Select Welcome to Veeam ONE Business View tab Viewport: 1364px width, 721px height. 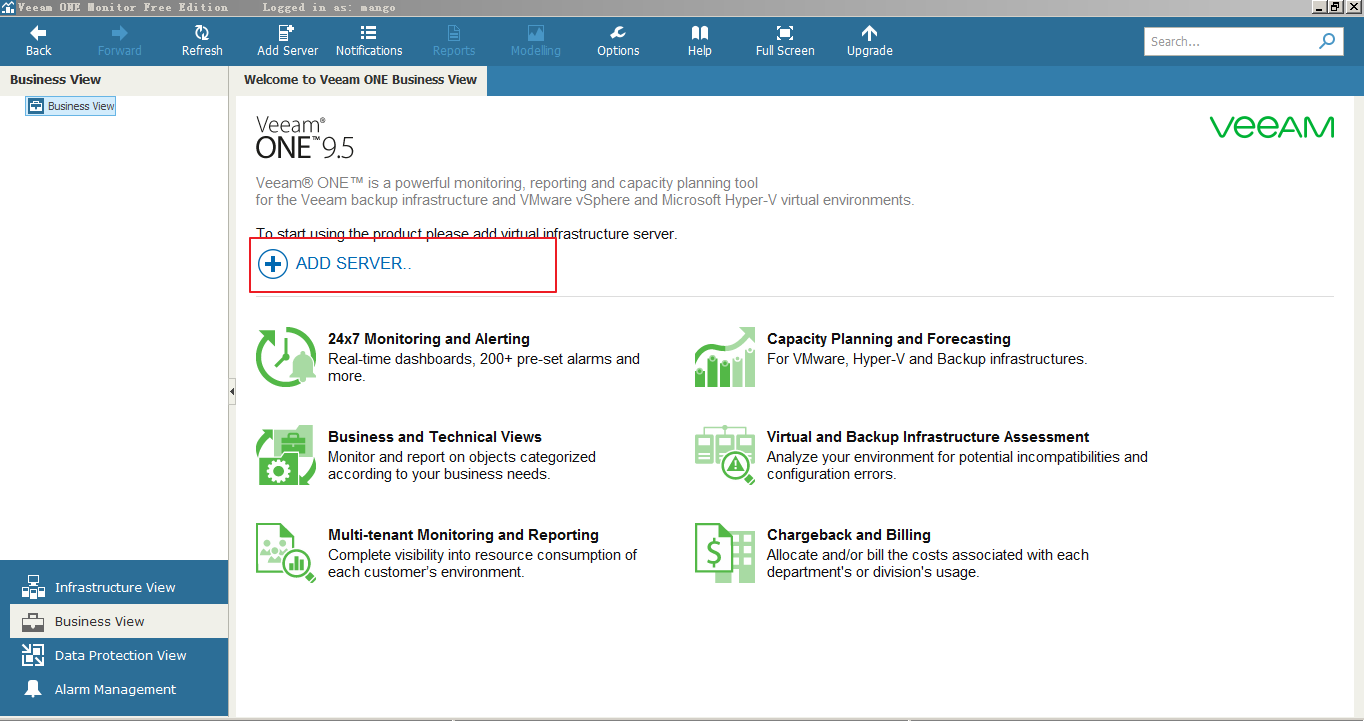pos(360,80)
